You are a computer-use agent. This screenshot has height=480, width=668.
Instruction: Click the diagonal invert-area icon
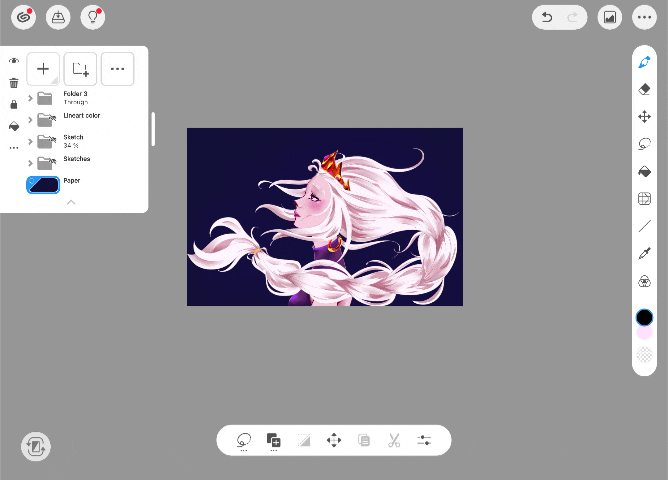(304, 440)
